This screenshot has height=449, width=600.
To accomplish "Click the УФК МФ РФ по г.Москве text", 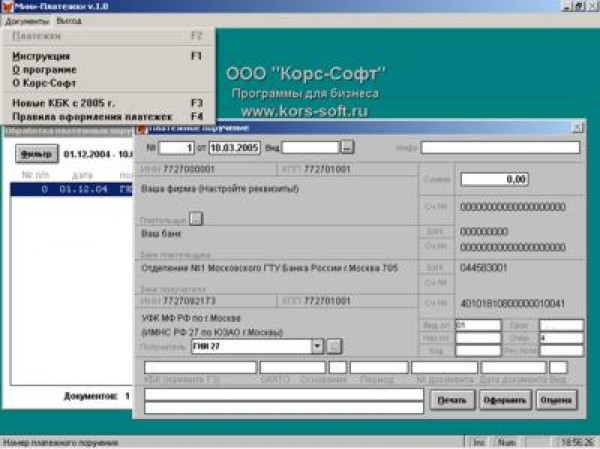I will tap(191, 318).
